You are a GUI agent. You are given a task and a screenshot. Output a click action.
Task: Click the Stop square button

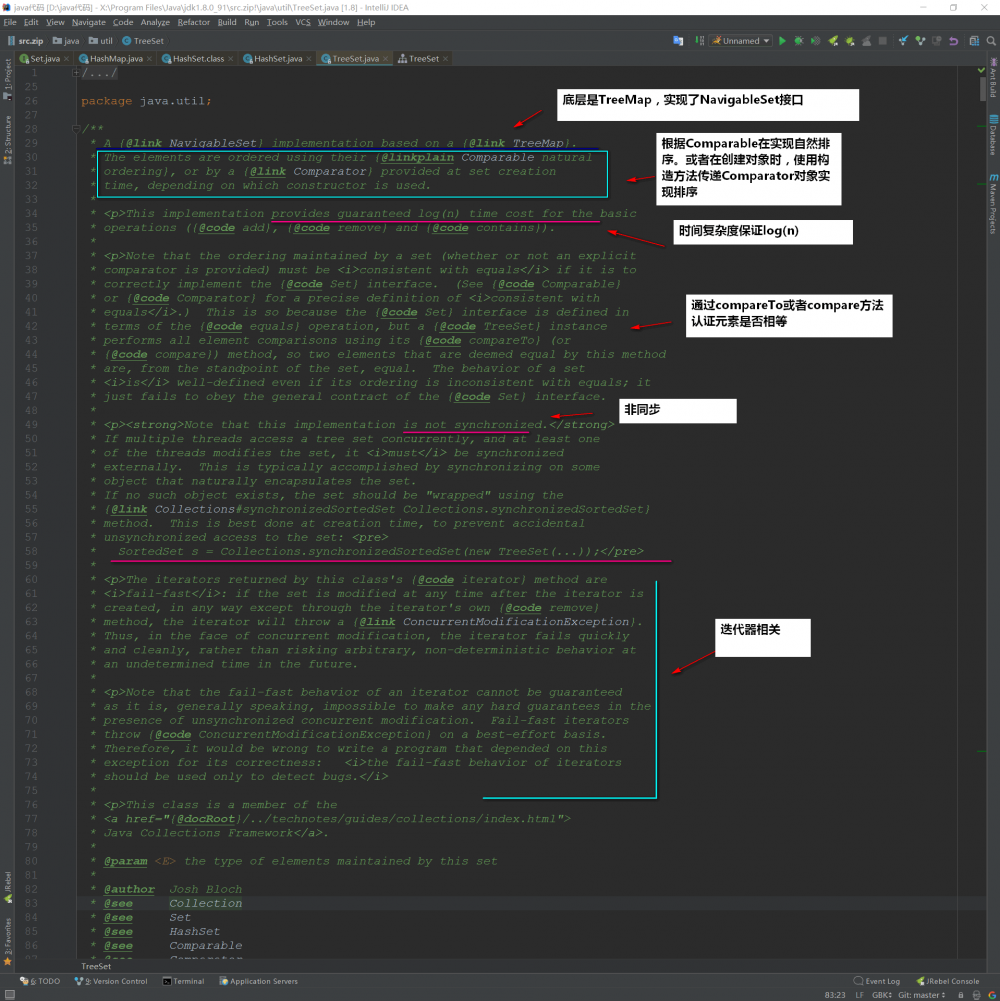click(x=883, y=41)
